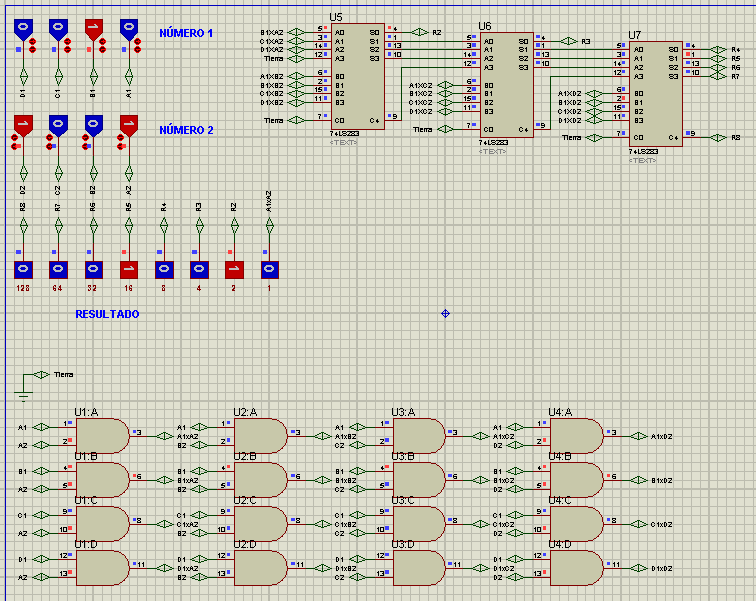This screenshot has height=601, width=756.
Task: Select the R7 output terminal of U7
Action: (718, 76)
